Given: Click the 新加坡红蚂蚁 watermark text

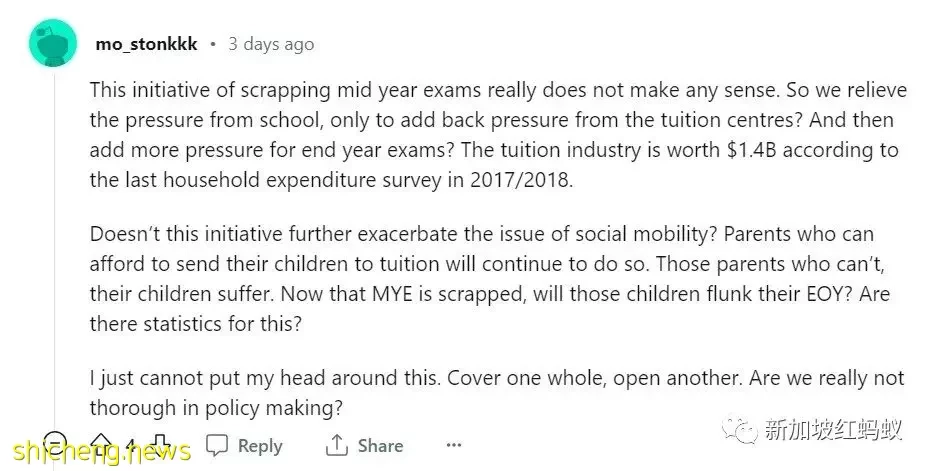Looking at the screenshot, I should pos(833,429).
